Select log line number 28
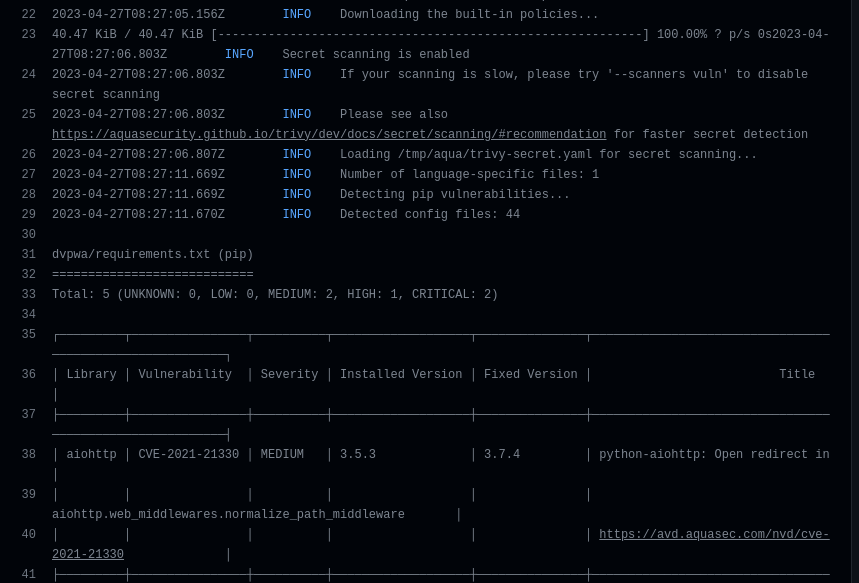Screen dimensions: 859x583 coord(28,195)
